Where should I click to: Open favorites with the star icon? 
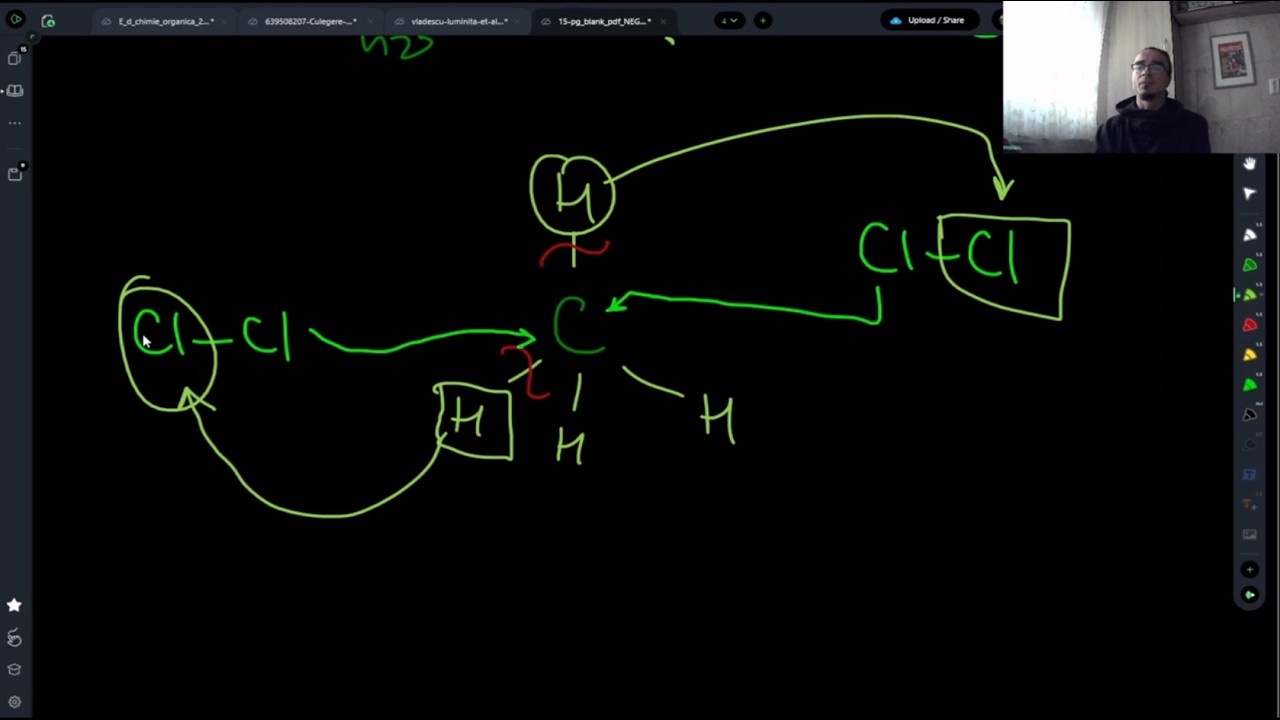[x=14, y=605]
